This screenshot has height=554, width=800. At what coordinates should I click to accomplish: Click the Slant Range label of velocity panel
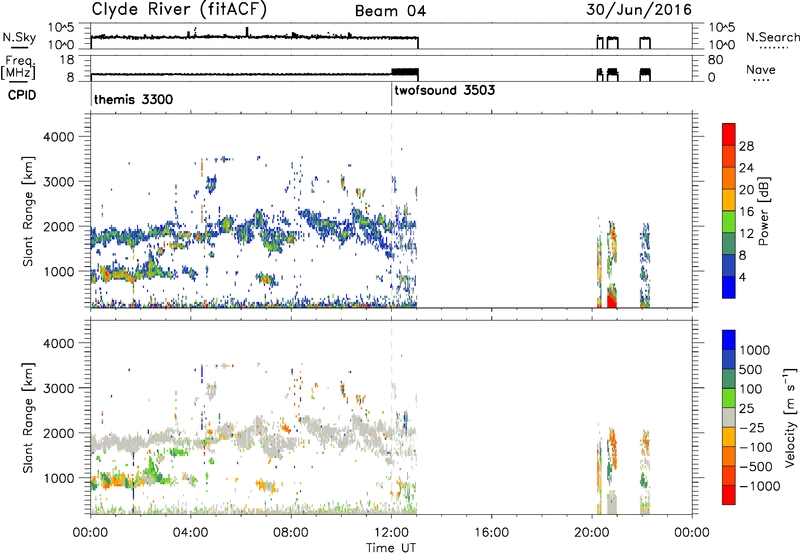[x=28, y=417]
